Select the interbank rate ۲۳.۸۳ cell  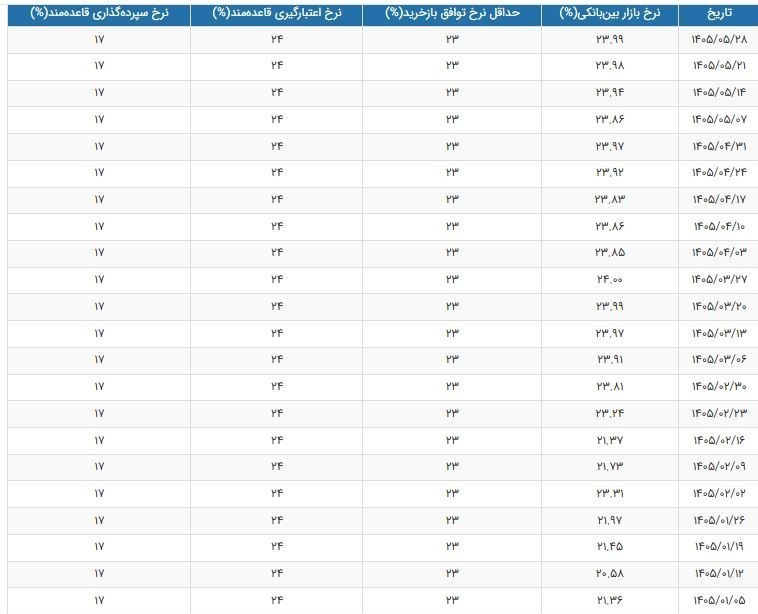pos(610,200)
